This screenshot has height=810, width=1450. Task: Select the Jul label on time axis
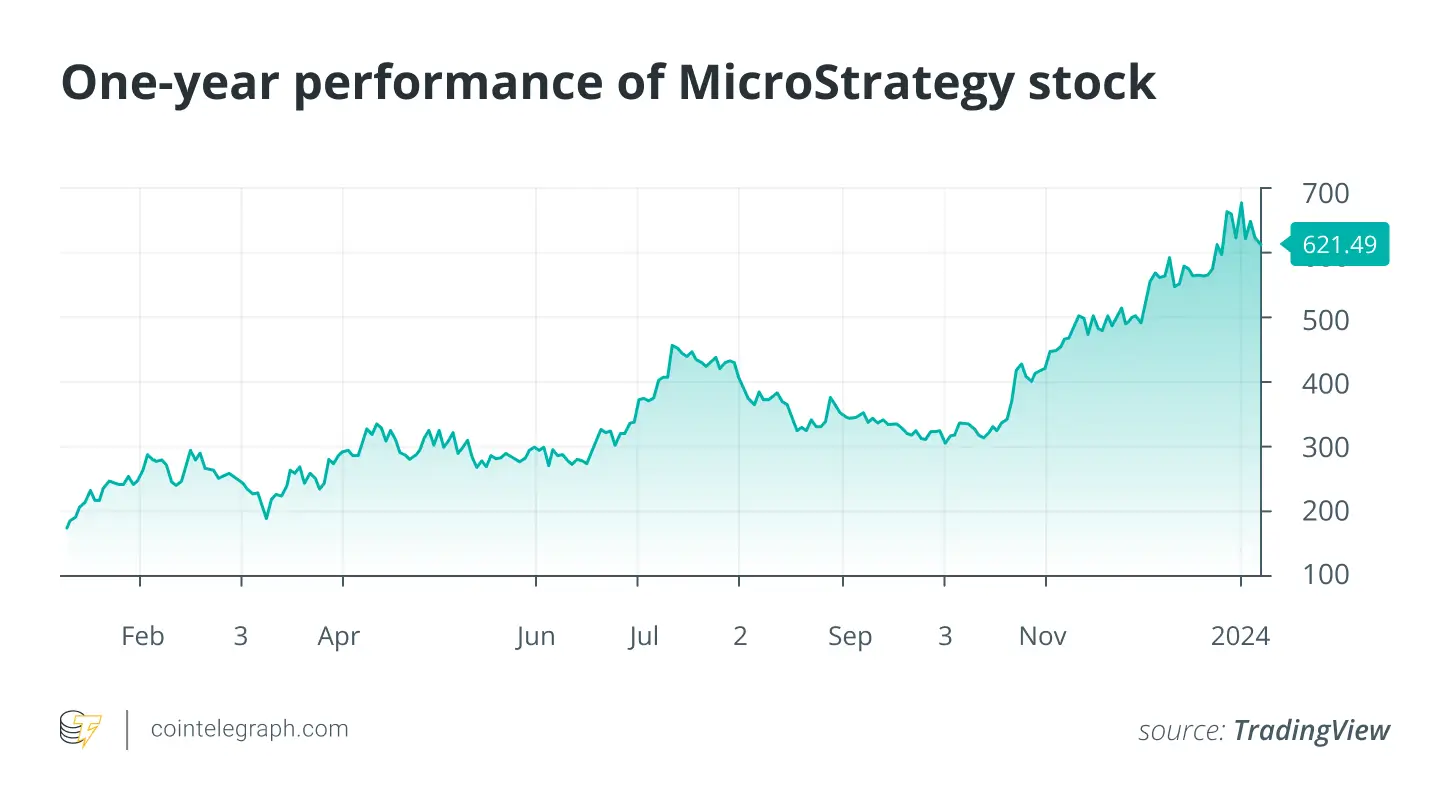[x=643, y=636]
